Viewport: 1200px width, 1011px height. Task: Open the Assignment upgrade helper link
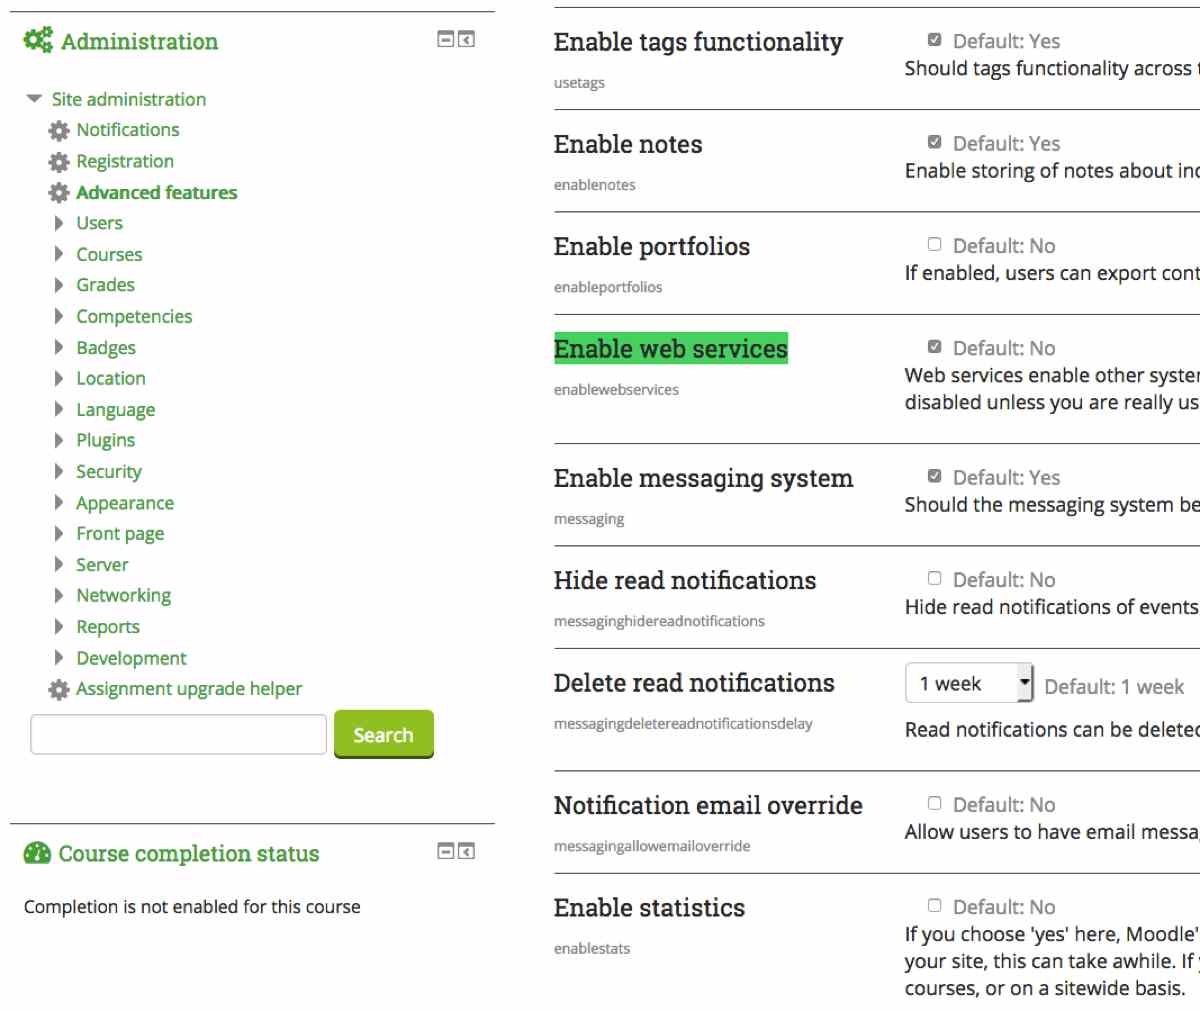[x=189, y=689]
